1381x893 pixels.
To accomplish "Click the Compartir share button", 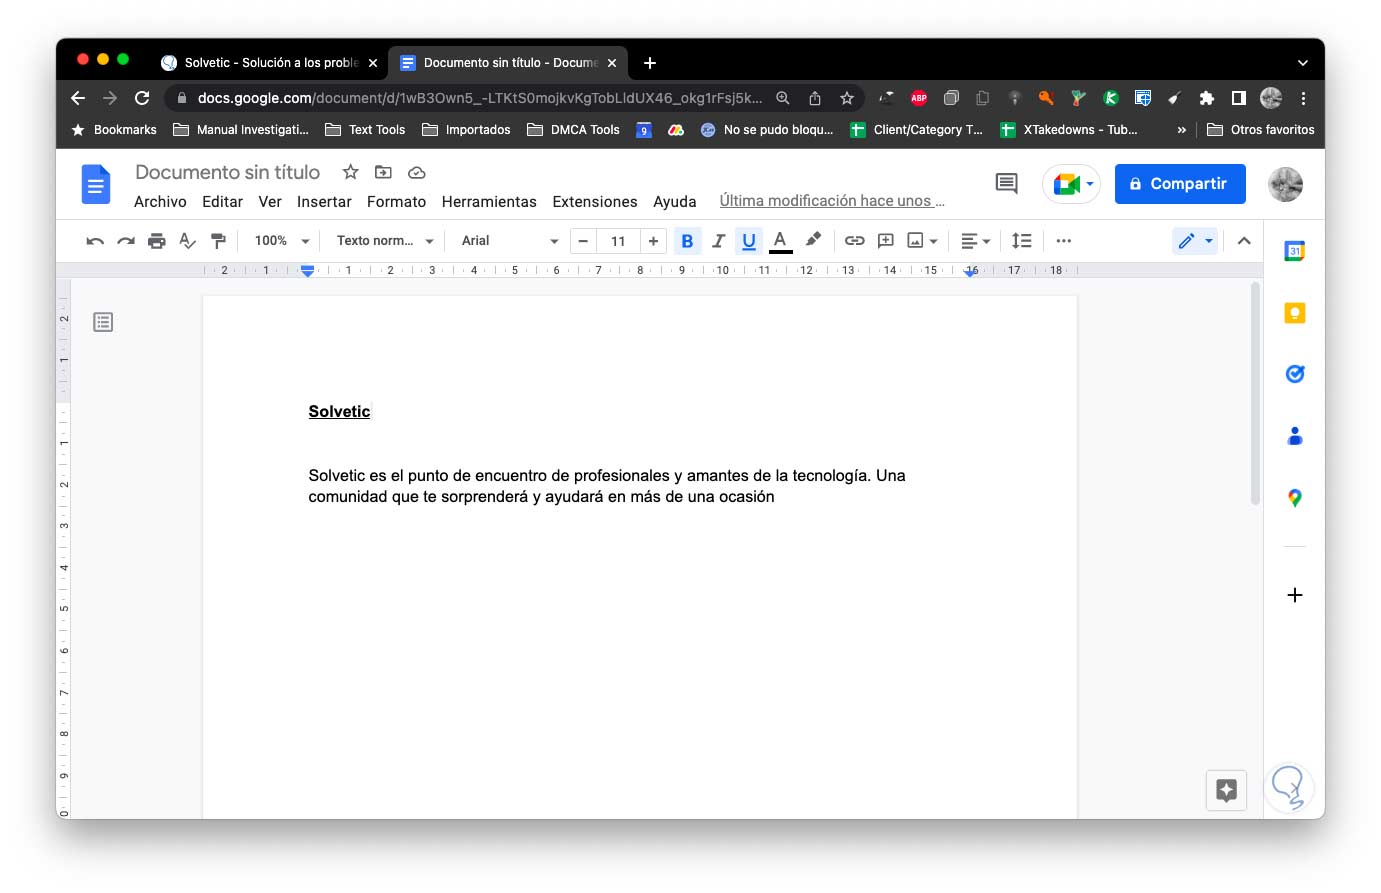I will coord(1180,184).
